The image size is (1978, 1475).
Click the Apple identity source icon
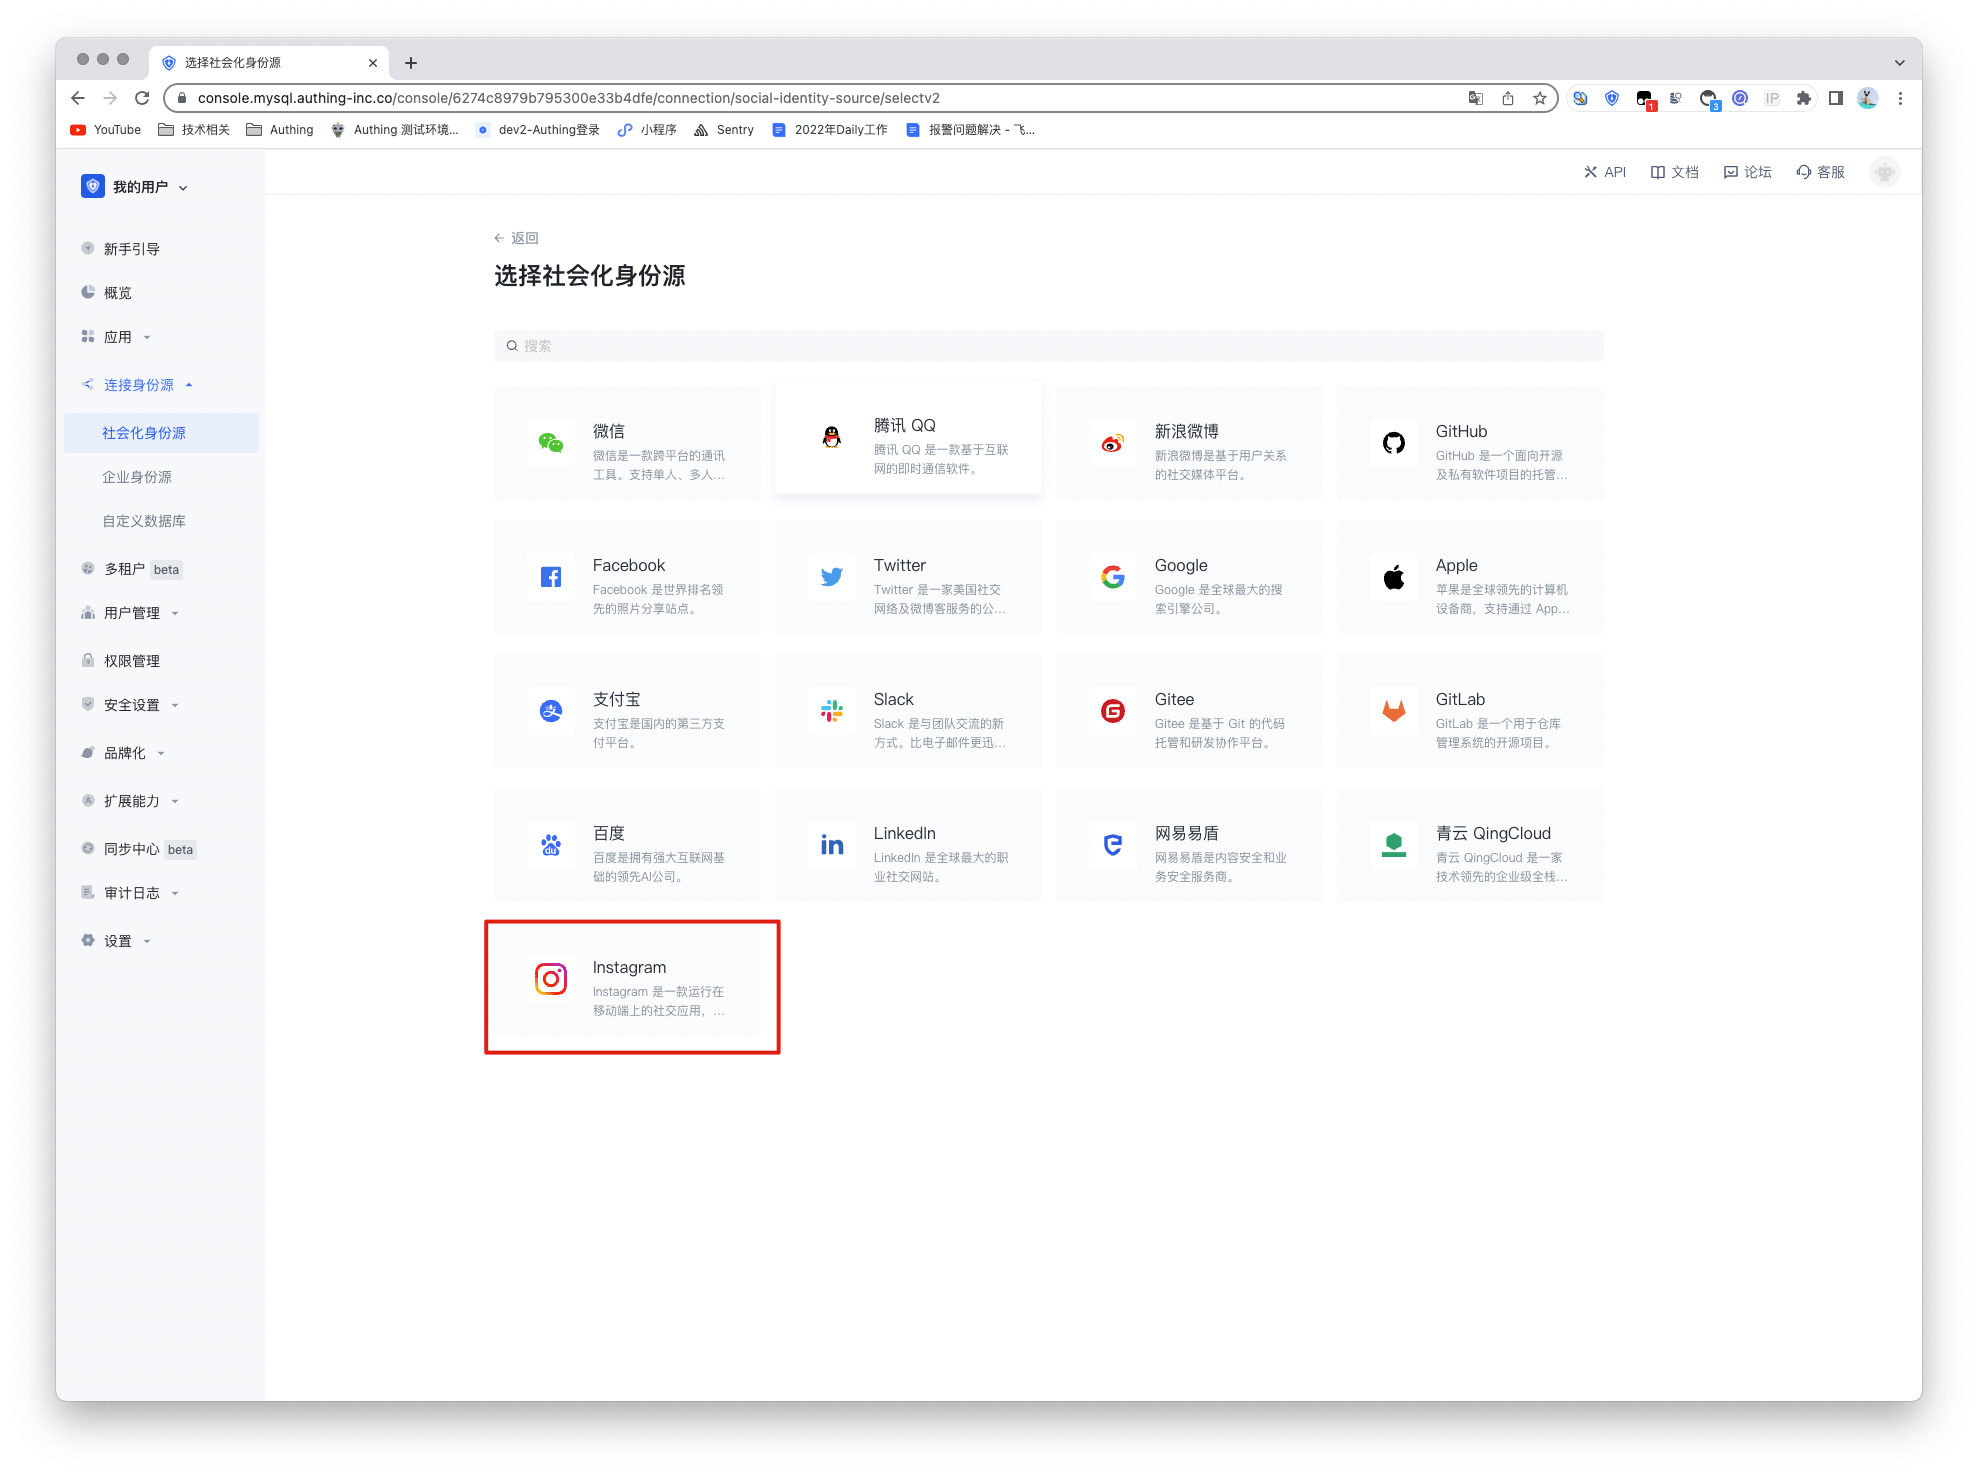[1393, 577]
